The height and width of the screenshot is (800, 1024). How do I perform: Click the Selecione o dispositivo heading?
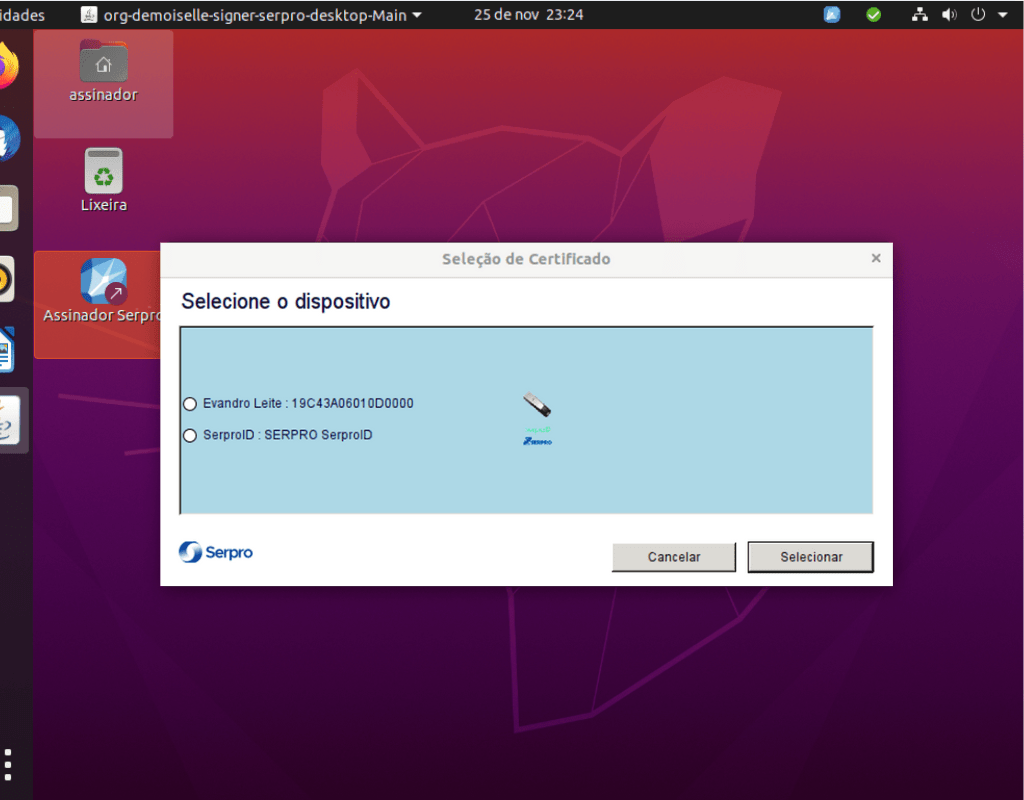click(285, 301)
